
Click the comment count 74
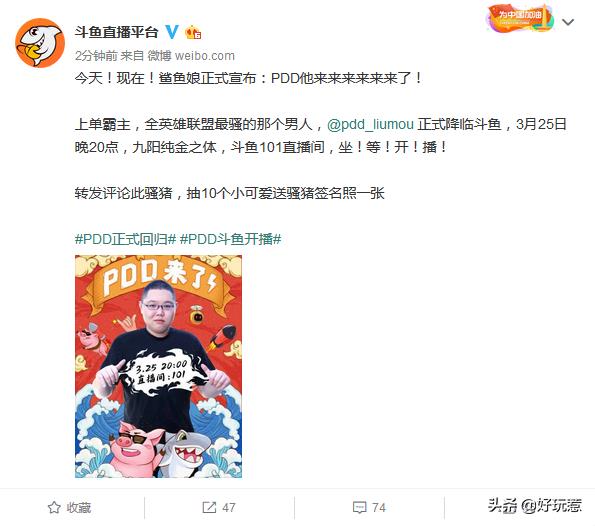(x=379, y=507)
